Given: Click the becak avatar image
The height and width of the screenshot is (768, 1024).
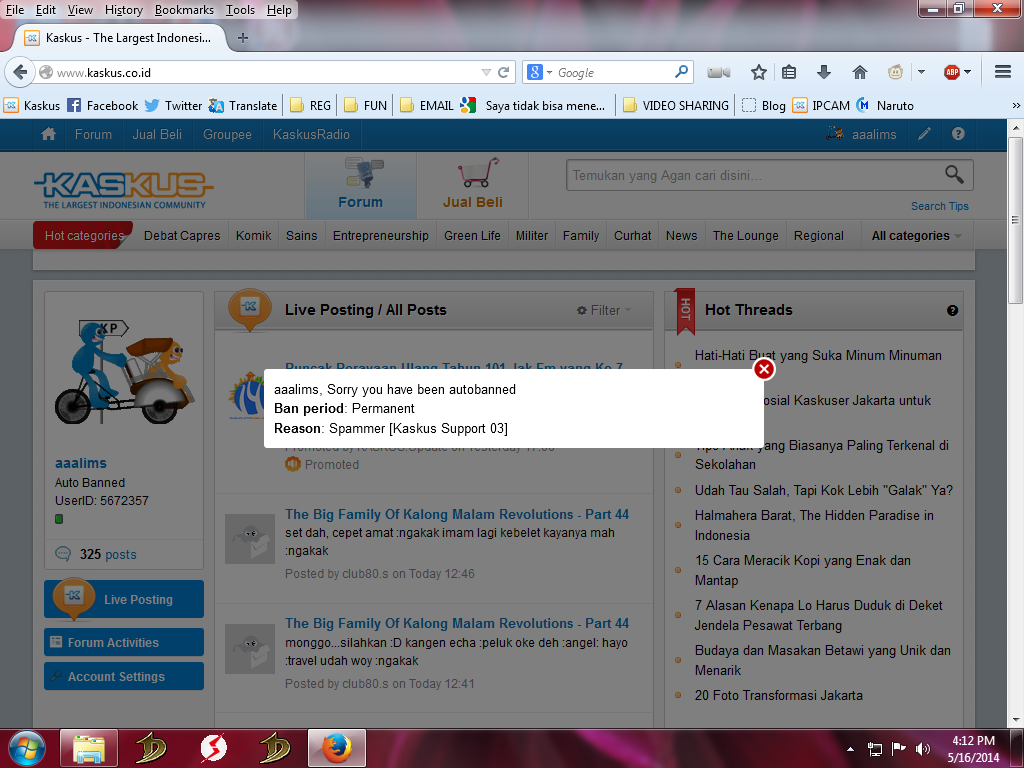Looking at the screenshot, I should (124, 371).
